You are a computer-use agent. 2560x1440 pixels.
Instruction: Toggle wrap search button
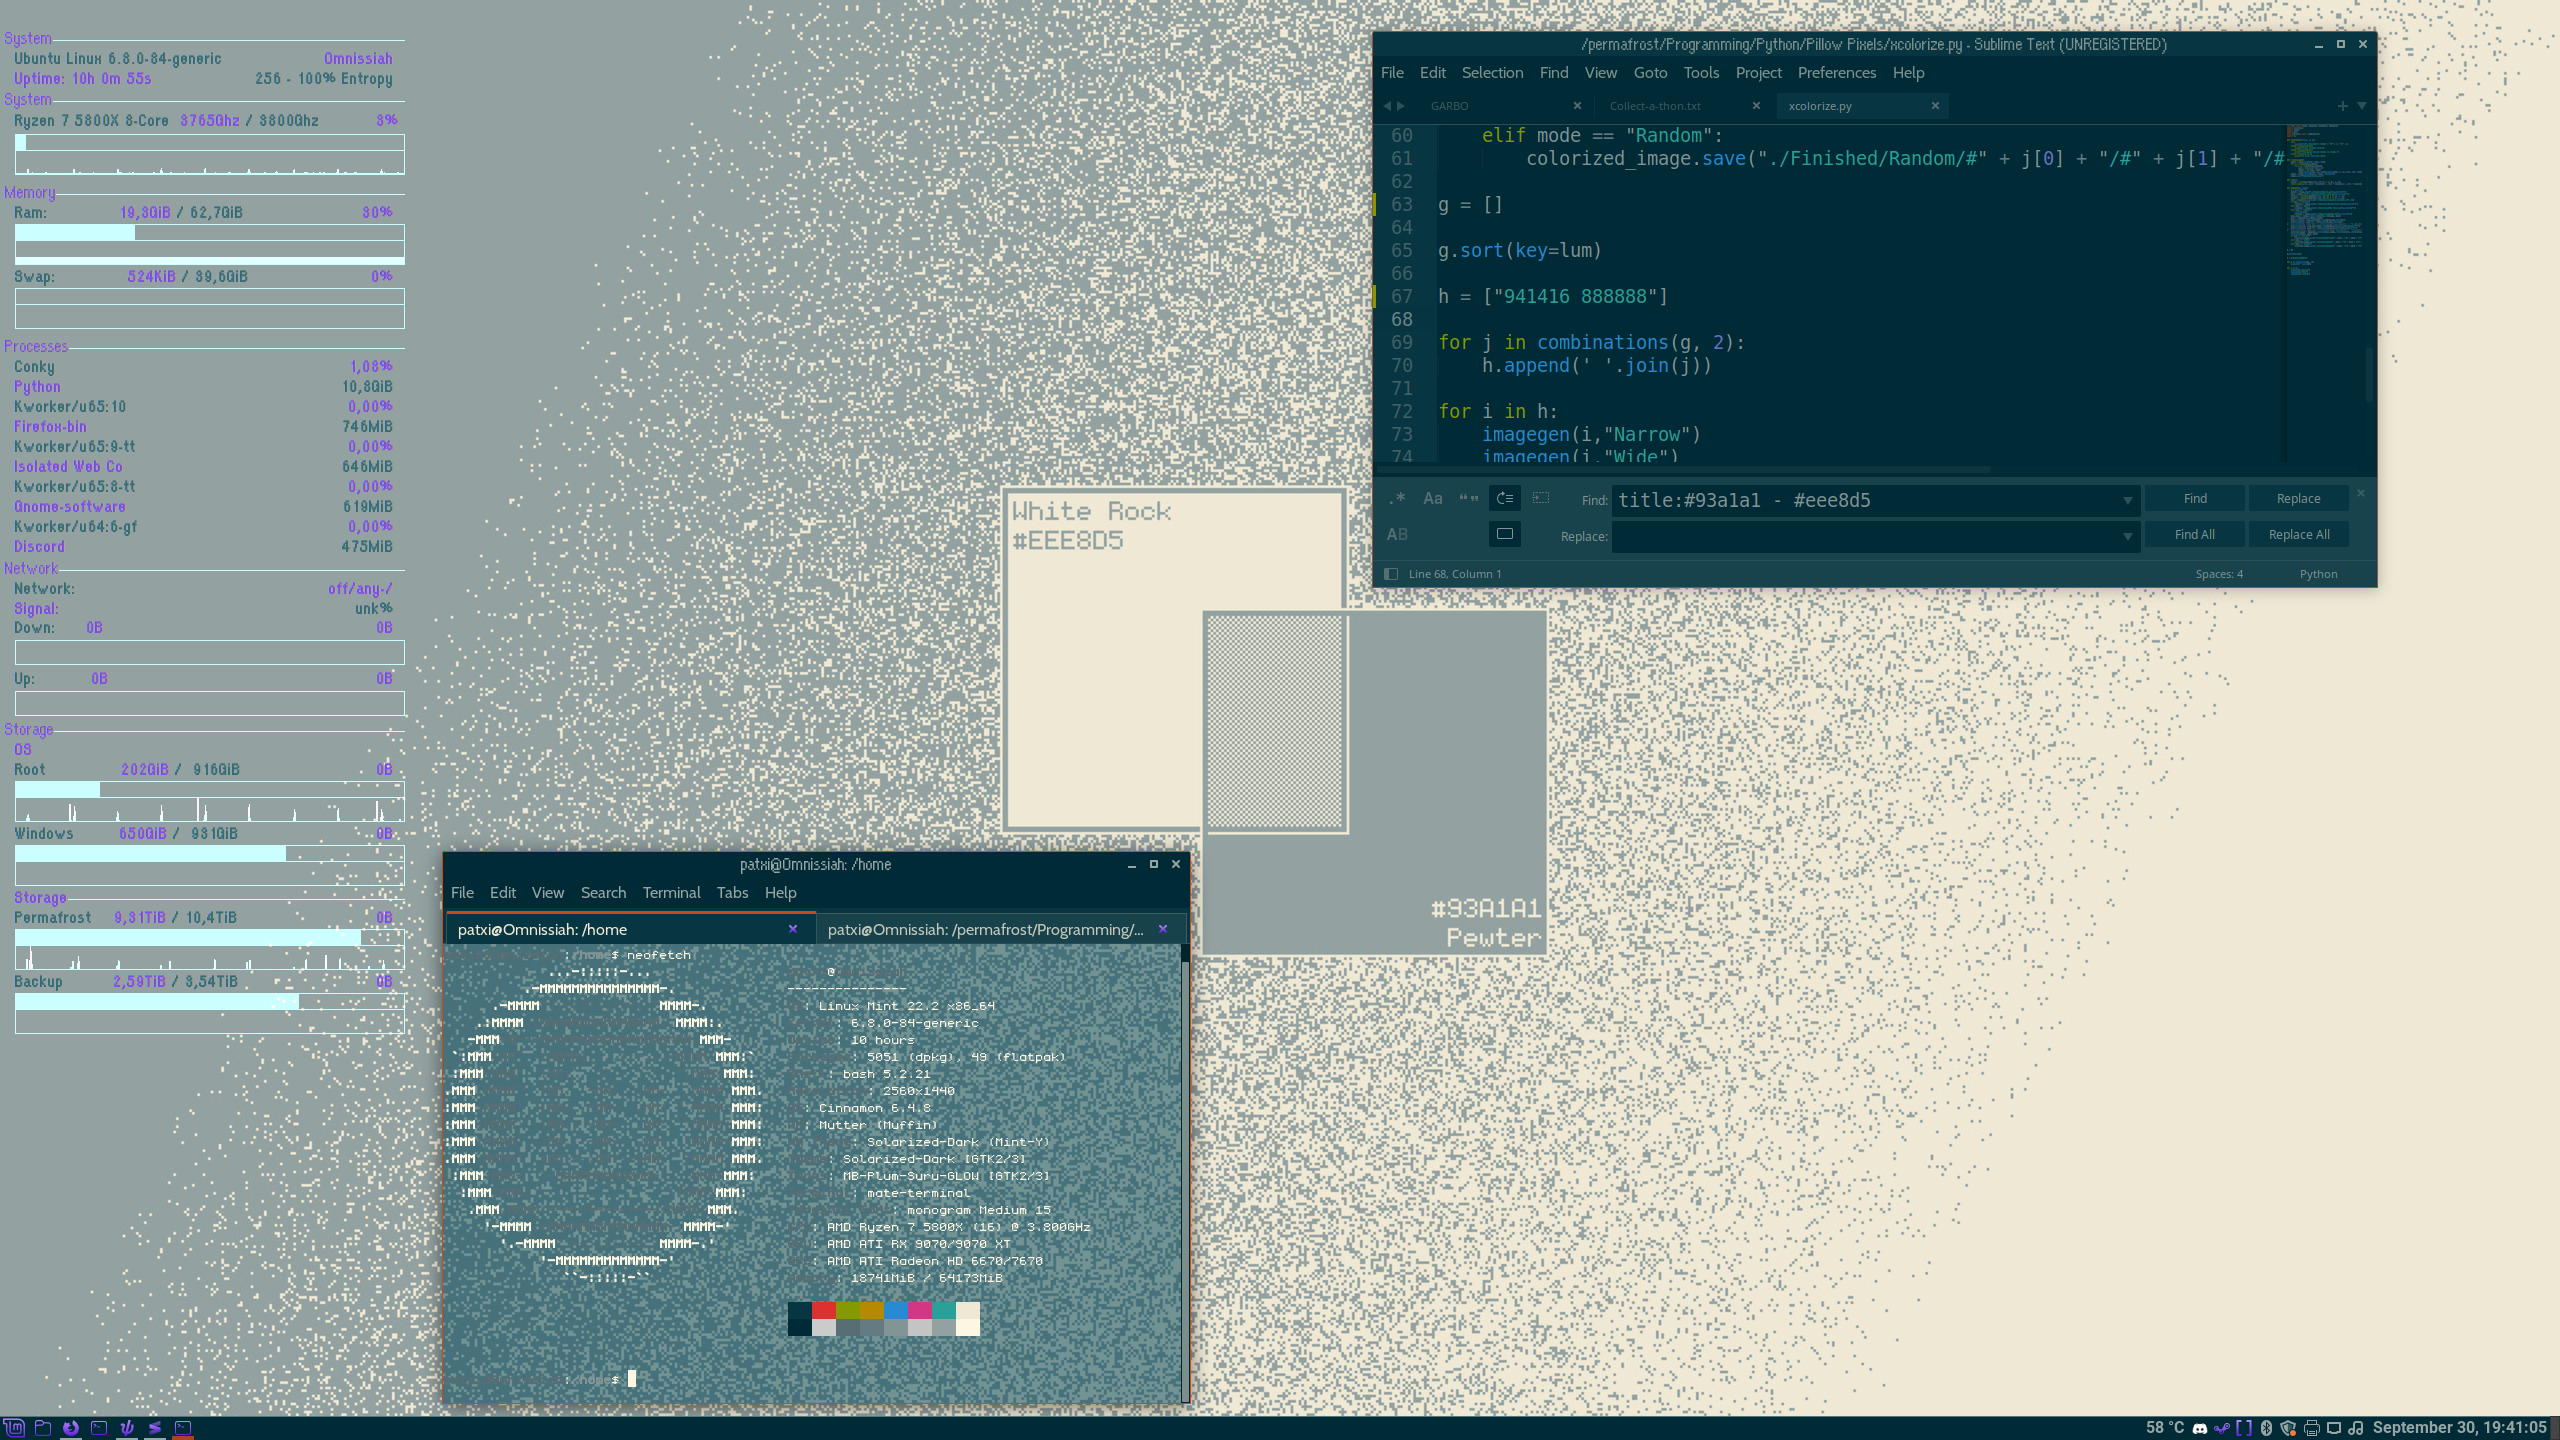tap(1504, 498)
